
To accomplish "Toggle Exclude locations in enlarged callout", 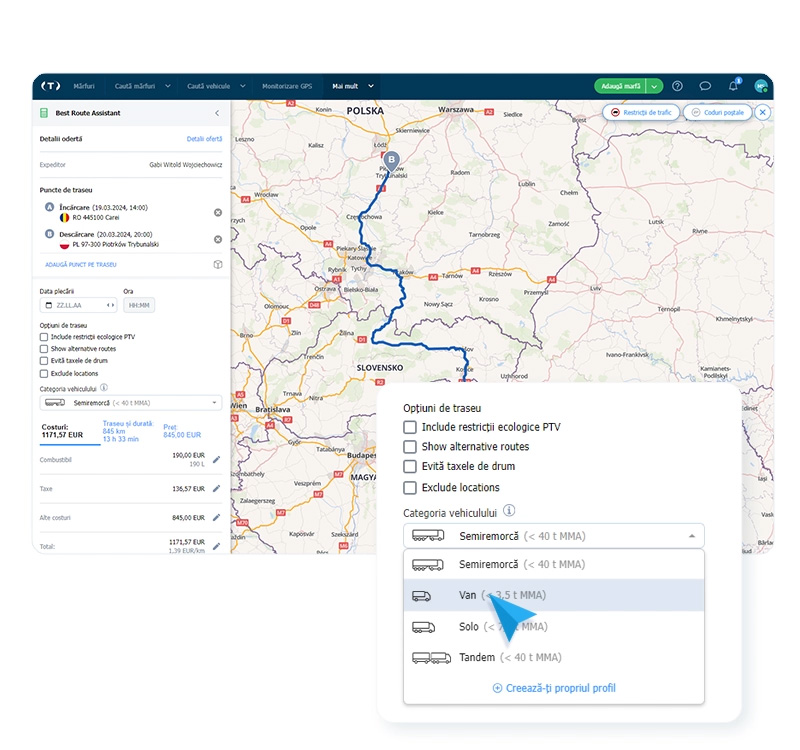I will pos(410,488).
